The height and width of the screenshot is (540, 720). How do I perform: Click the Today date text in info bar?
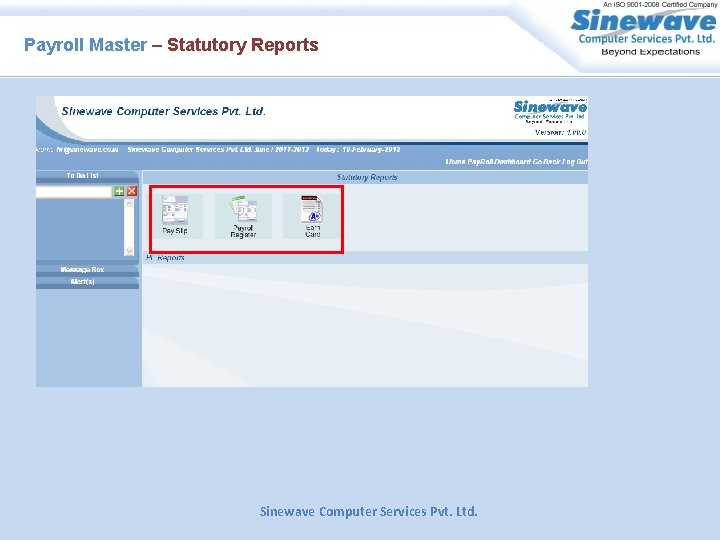[x=358, y=150]
